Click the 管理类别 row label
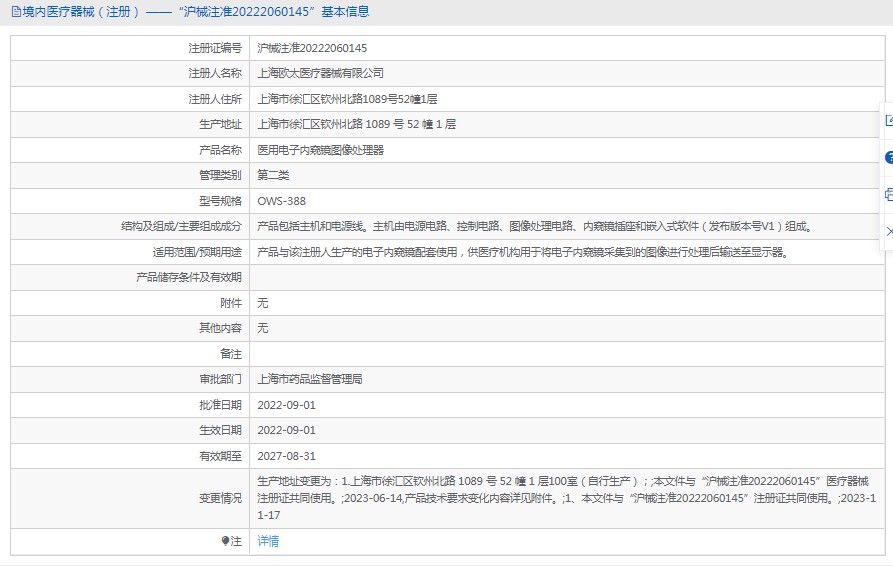893x566 pixels. (x=220, y=175)
